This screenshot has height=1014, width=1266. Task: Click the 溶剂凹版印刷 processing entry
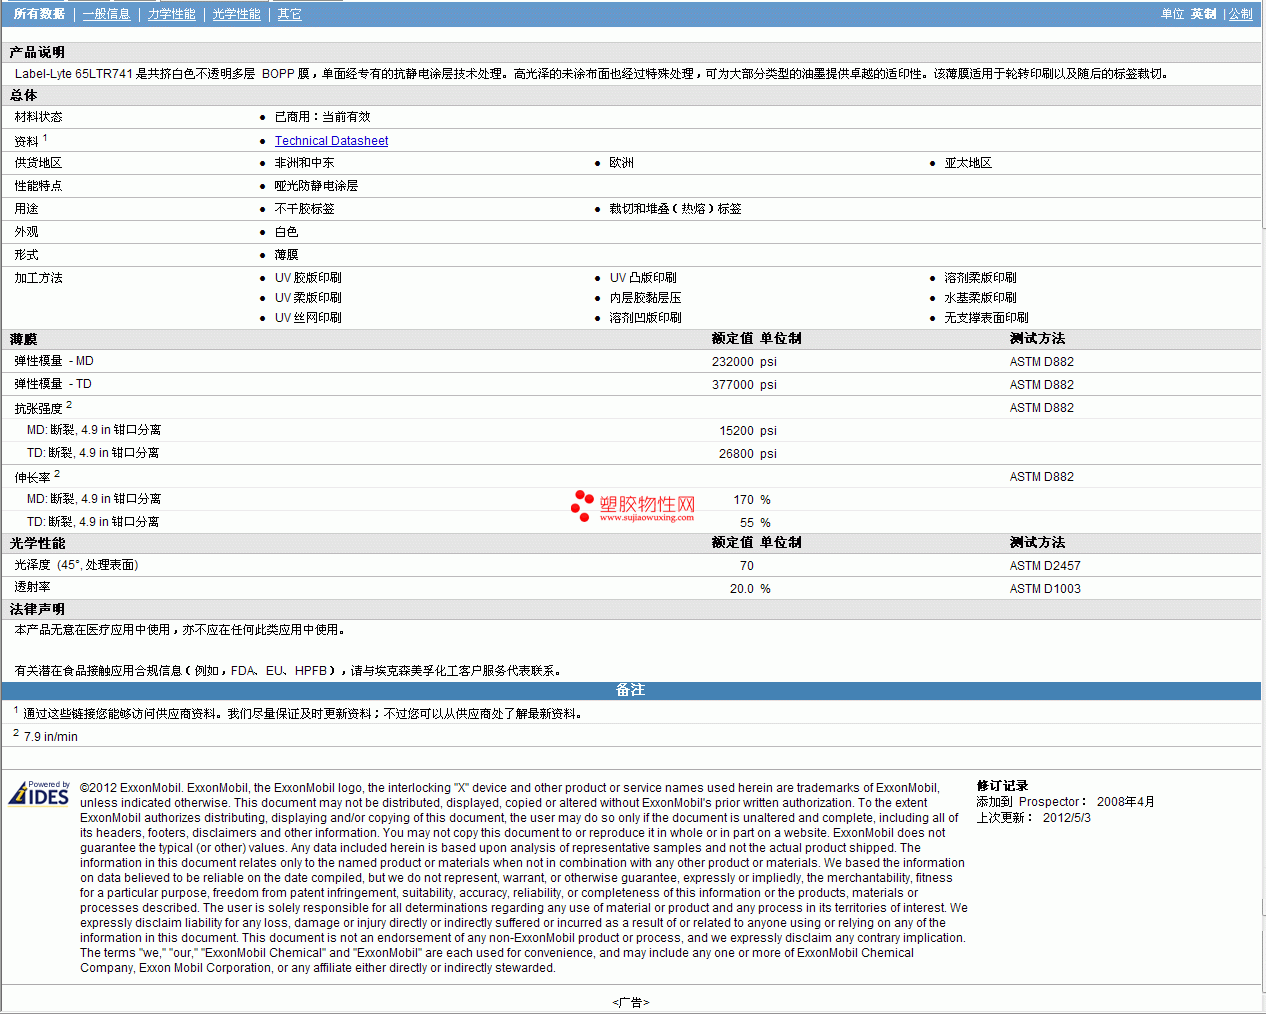(645, 318)
